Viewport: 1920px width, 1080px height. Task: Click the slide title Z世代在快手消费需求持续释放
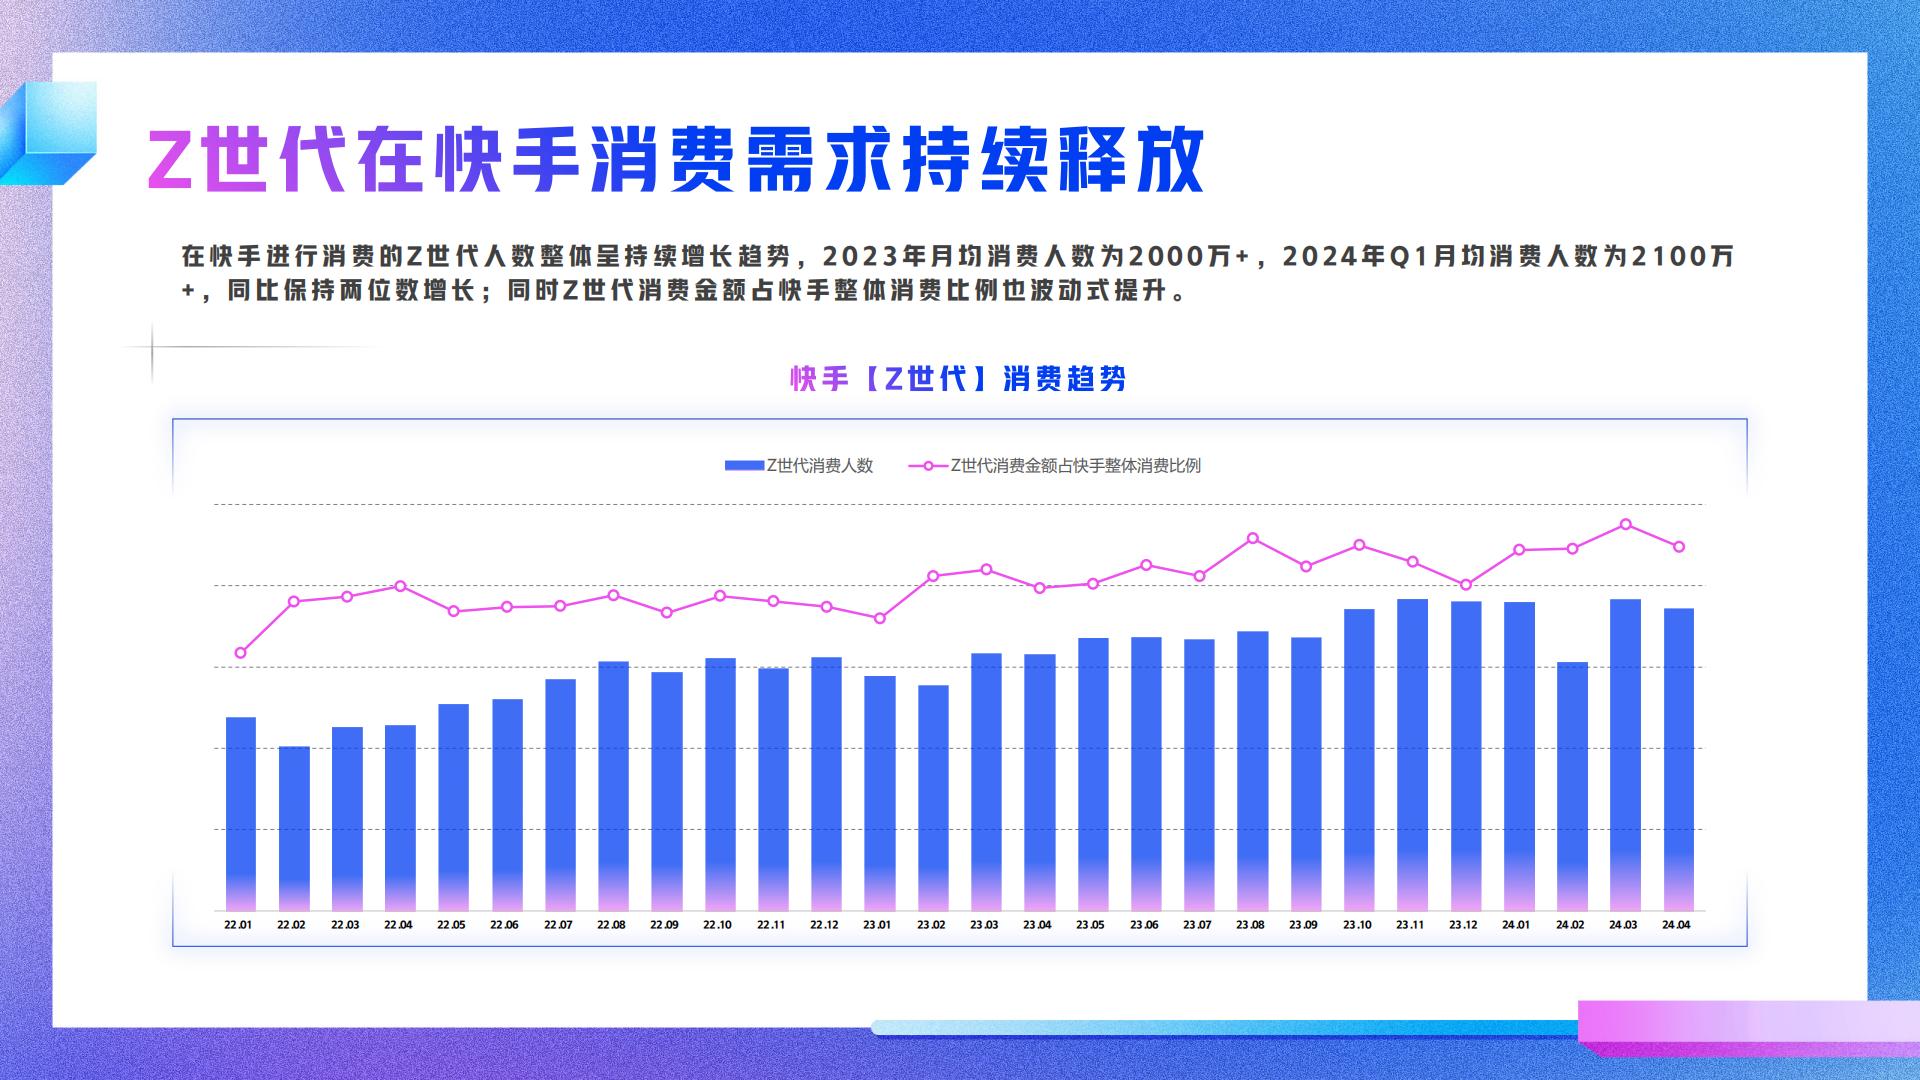pos(676,159)
